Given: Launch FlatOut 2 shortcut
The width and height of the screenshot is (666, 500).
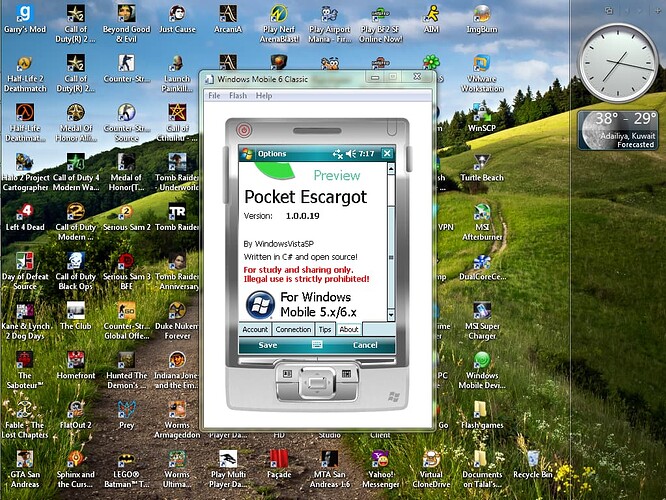Looking at the screenshot, I should [x=76, y=415].
